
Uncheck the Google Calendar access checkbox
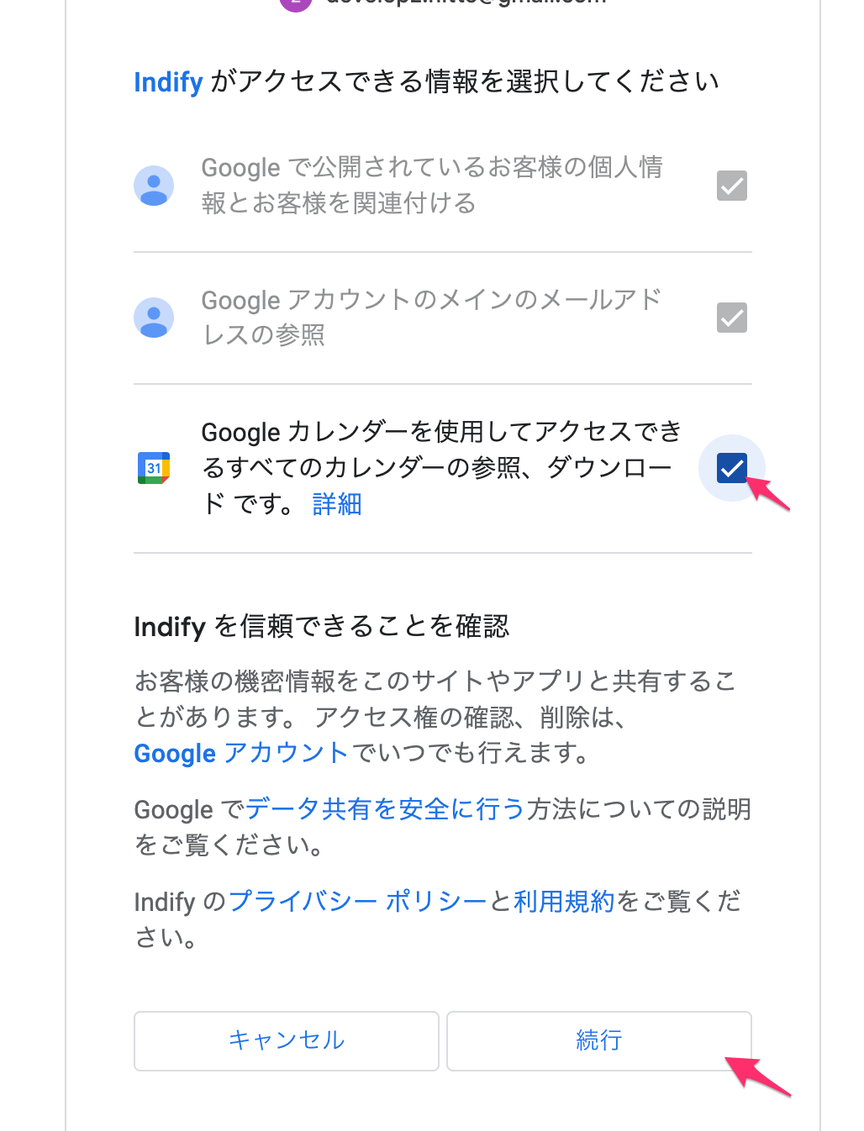[731, 468]
